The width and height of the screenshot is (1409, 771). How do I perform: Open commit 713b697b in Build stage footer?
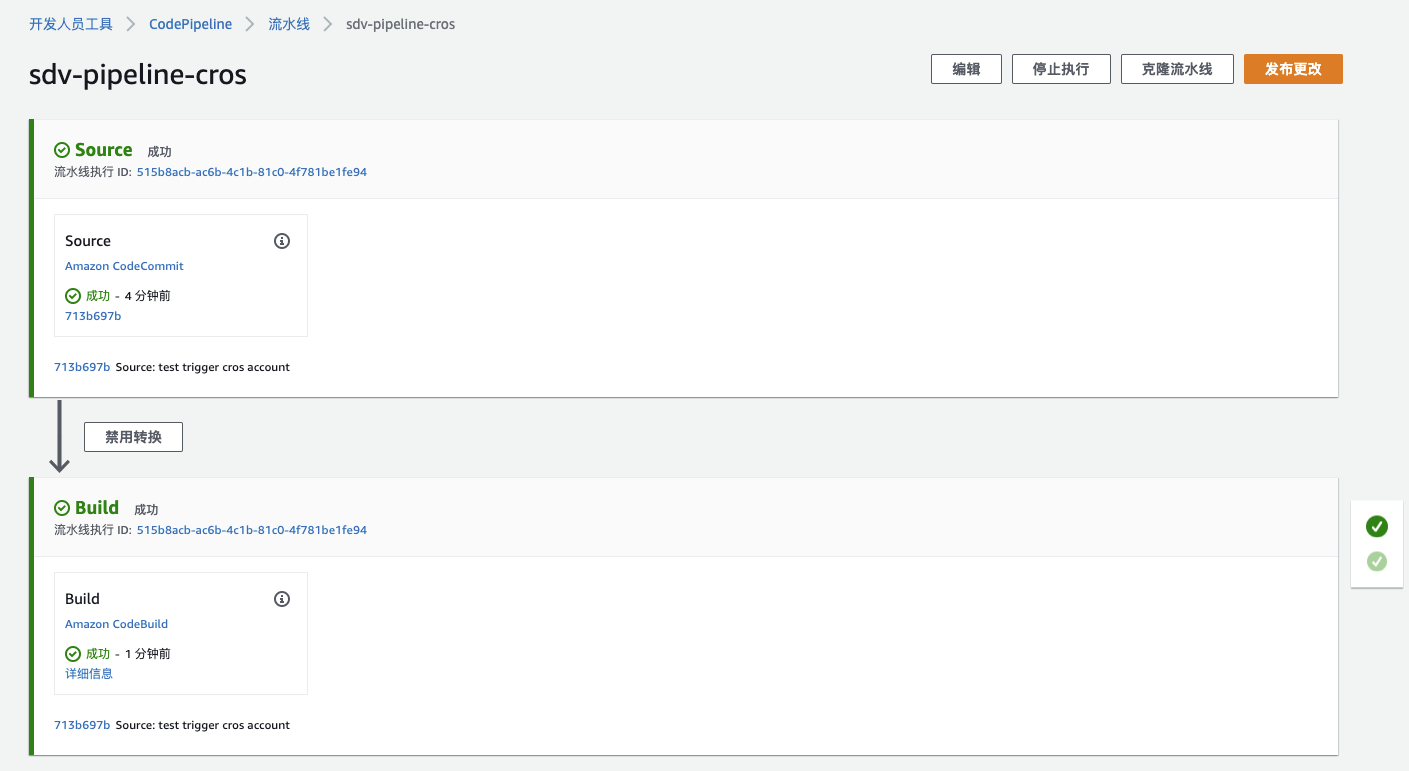(82, 725)
